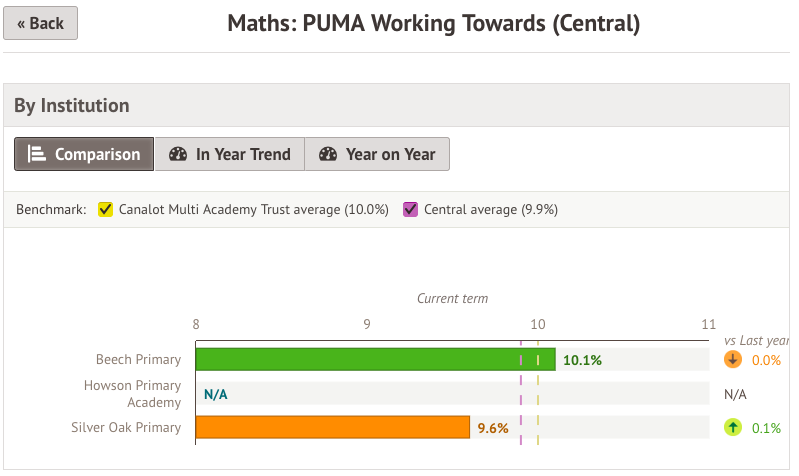Image resolution: width=799 pixels, height=476 pixels.
Task: Click the bar chart icon on Comparison
Action: (37, 154)
